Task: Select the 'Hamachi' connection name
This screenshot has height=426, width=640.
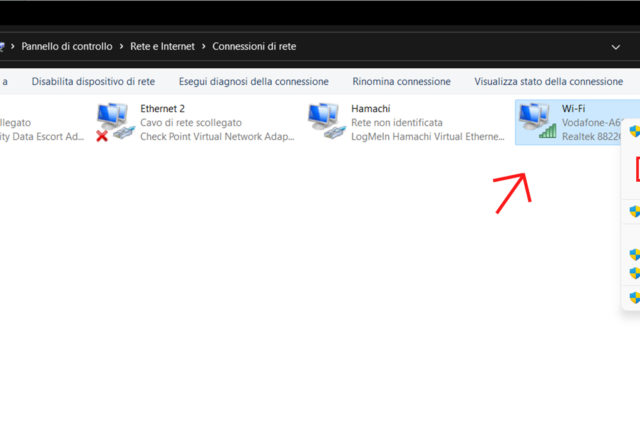Action: coord(371,109)
